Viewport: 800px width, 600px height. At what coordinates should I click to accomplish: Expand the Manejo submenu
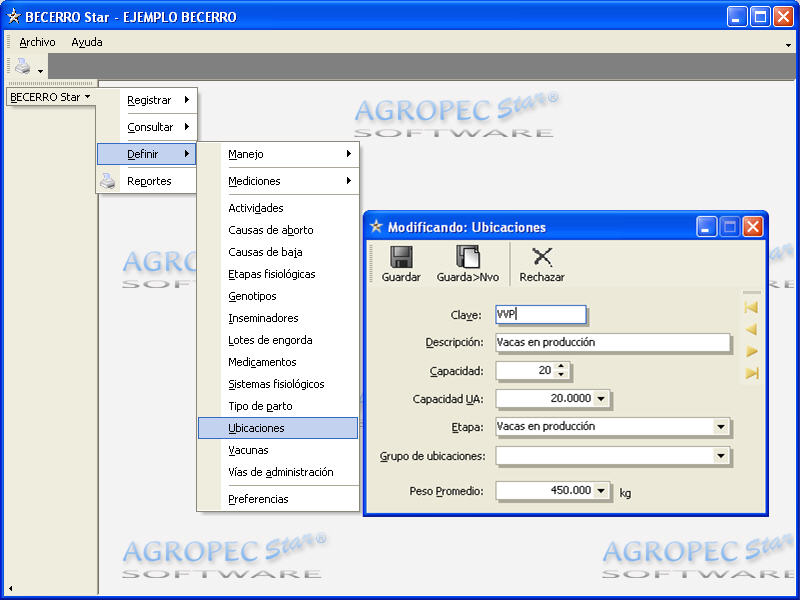(278, 154)
